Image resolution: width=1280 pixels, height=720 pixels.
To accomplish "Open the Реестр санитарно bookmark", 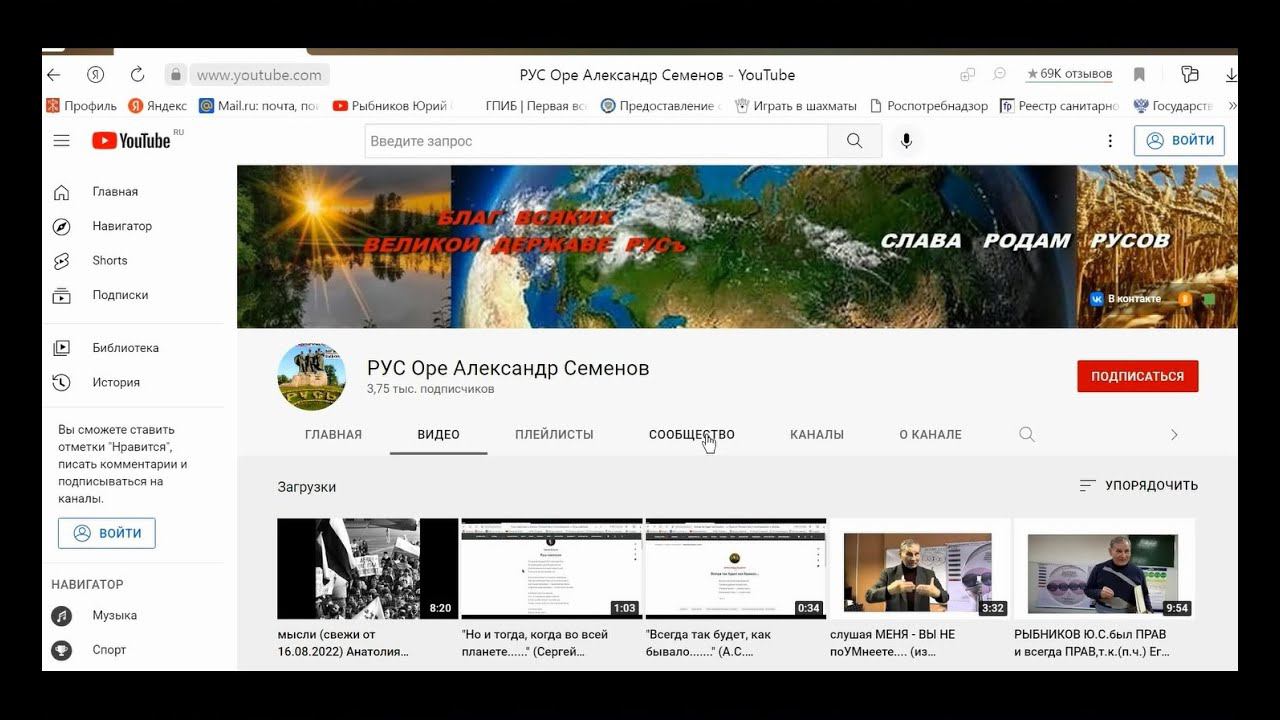I will coord(1060,105).
